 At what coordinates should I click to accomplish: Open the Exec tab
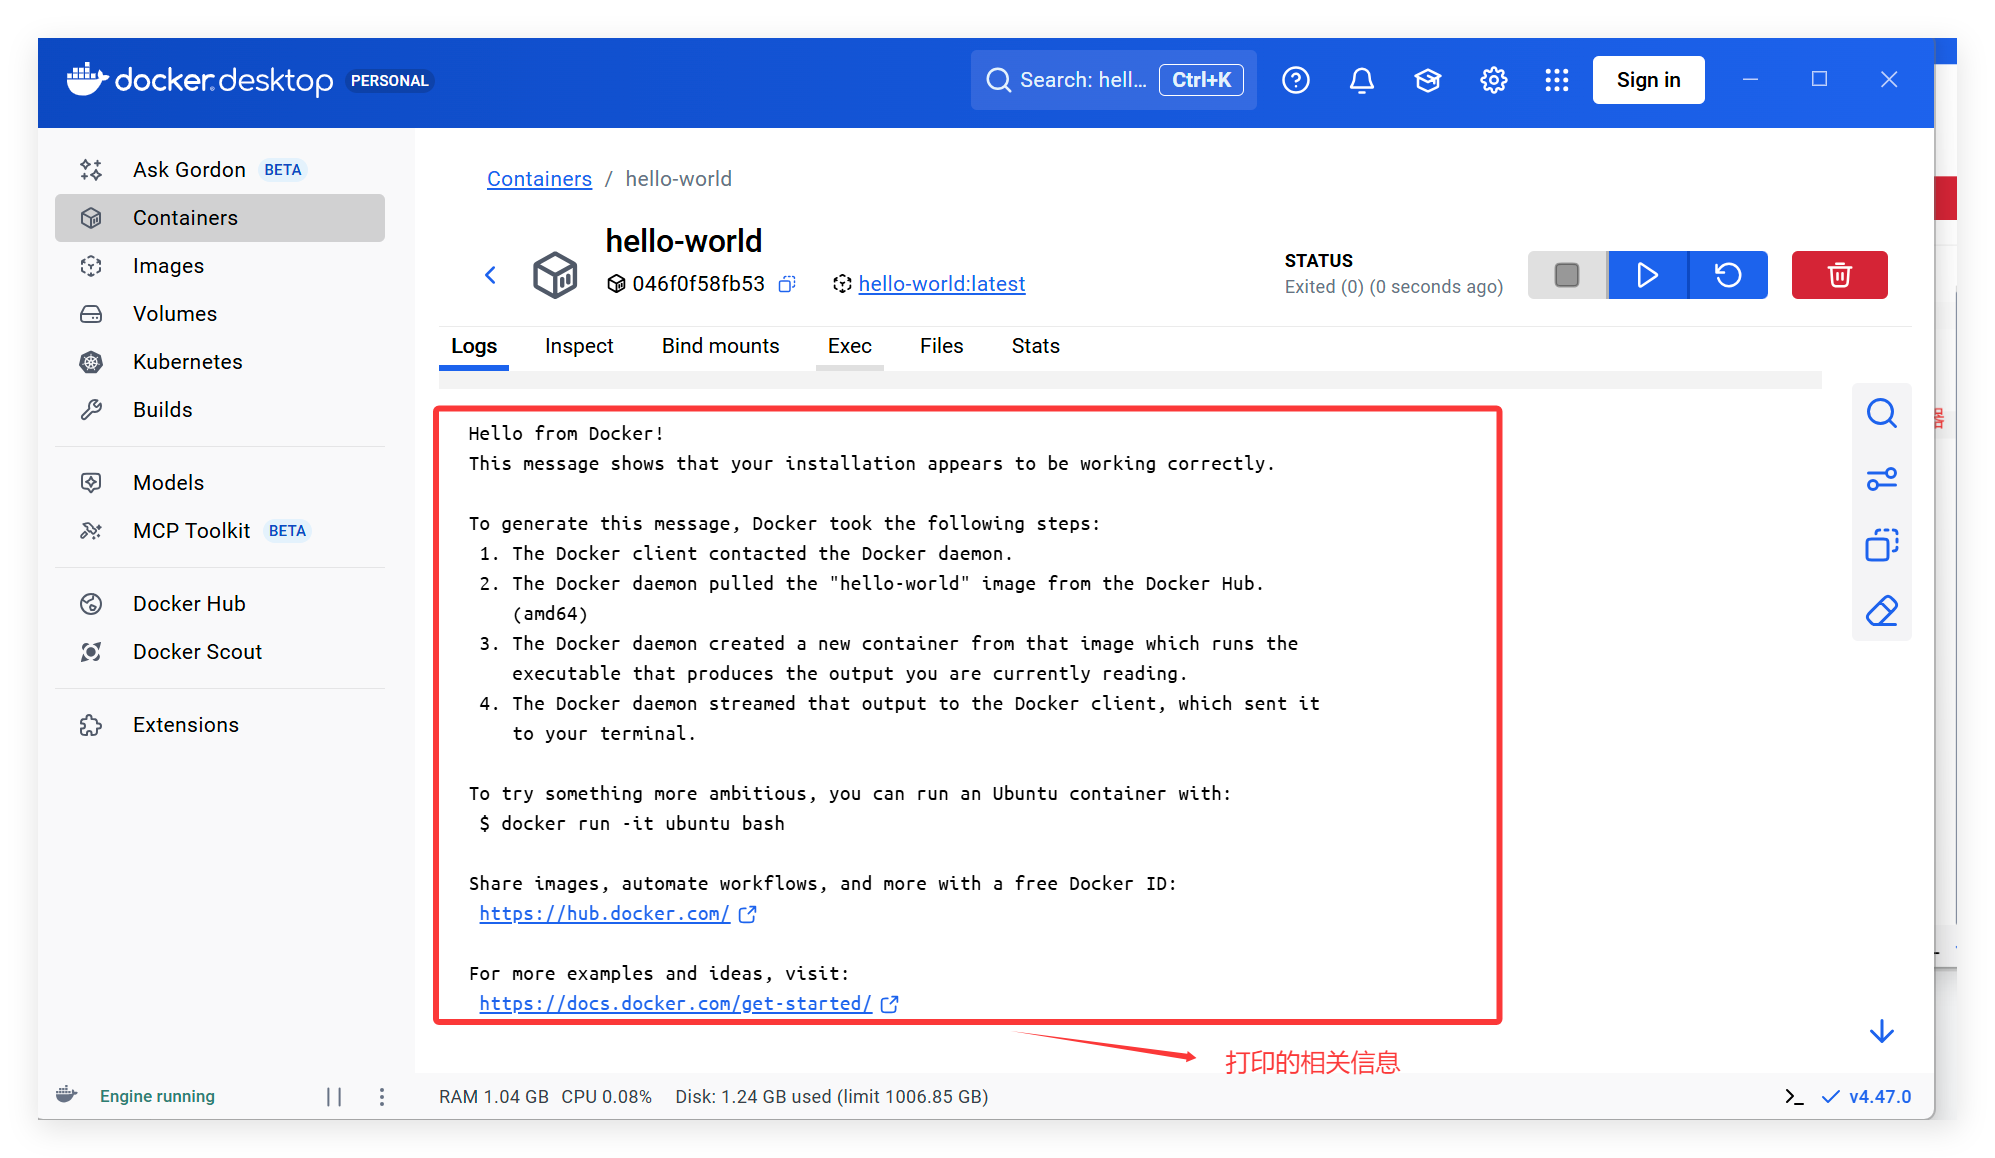(849, 346)
